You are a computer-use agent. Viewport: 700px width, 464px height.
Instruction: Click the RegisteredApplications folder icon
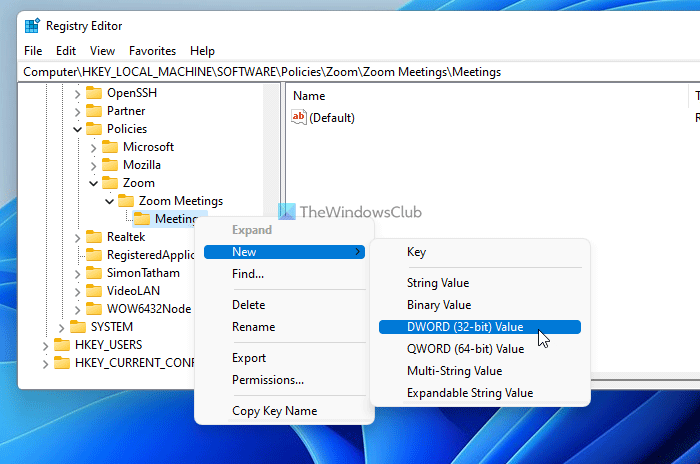pyautogui.click(x=94, y=255)
